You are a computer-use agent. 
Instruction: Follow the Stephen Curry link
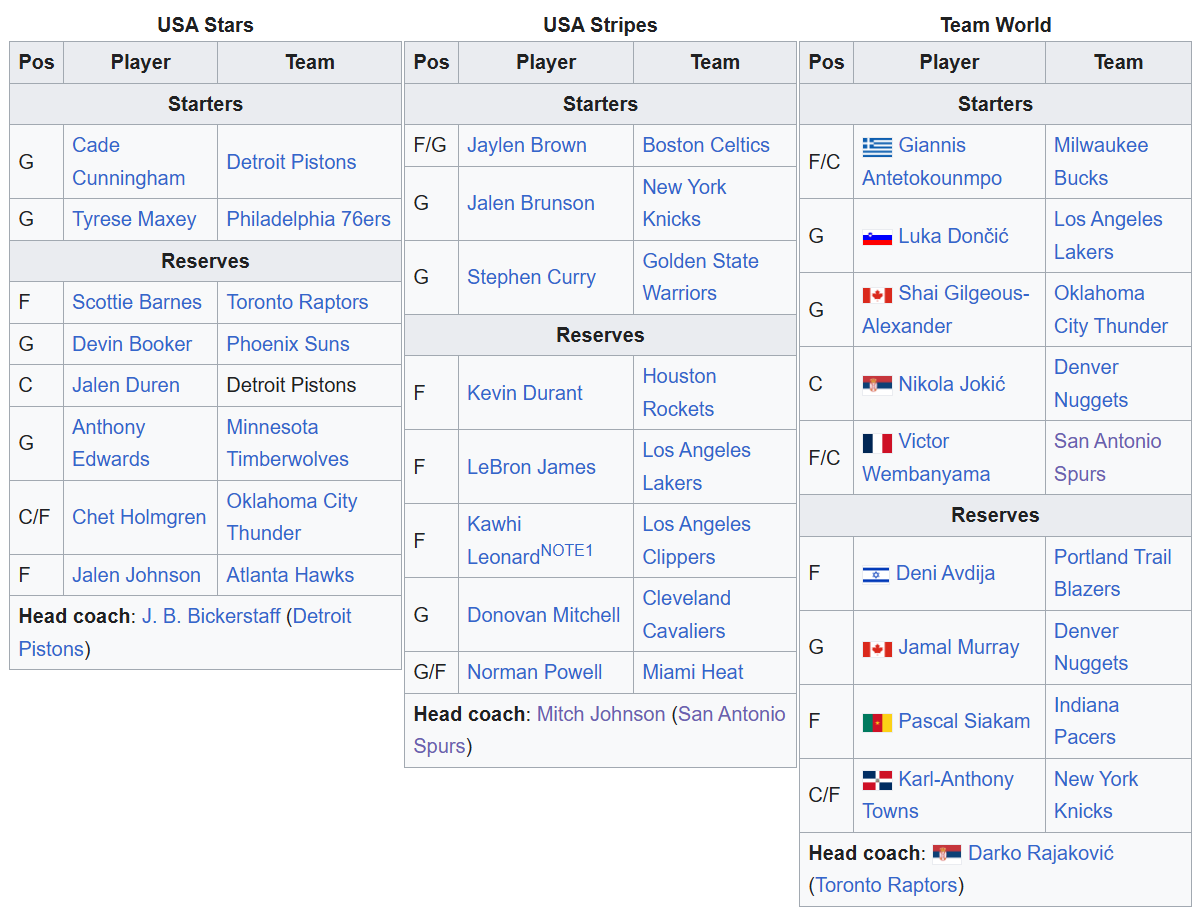(531, 277)
